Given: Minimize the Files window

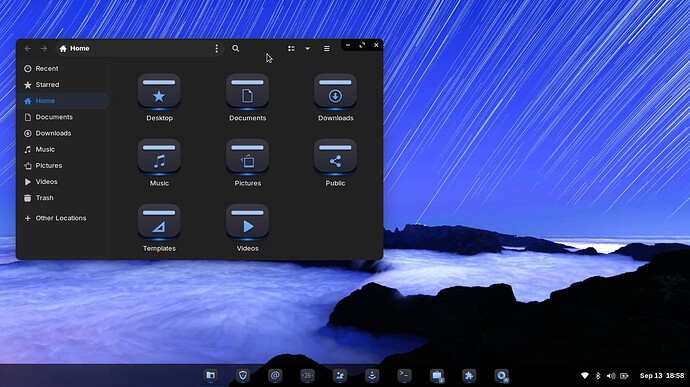Looking at the screenshot, I should (348, 45).
